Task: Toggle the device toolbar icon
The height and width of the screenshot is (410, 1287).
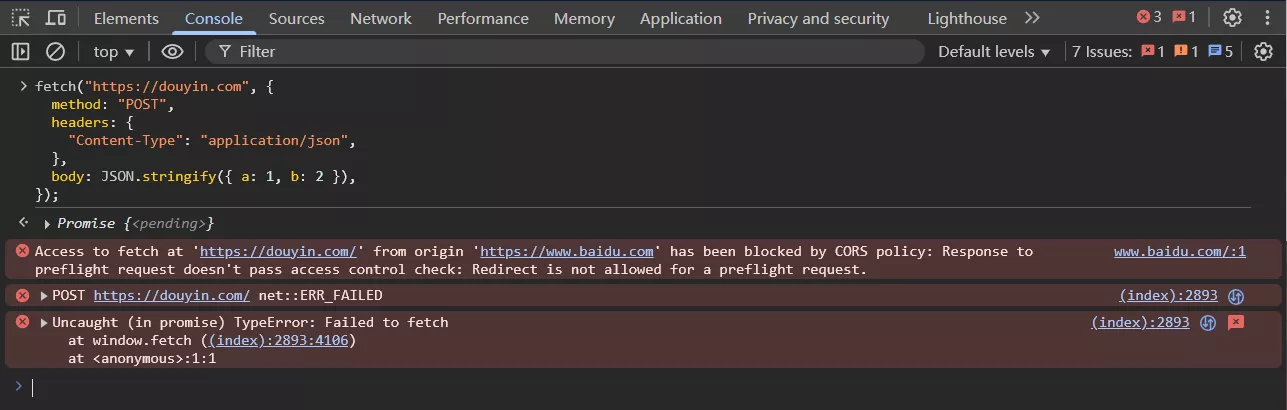Action: click(56, 18)
